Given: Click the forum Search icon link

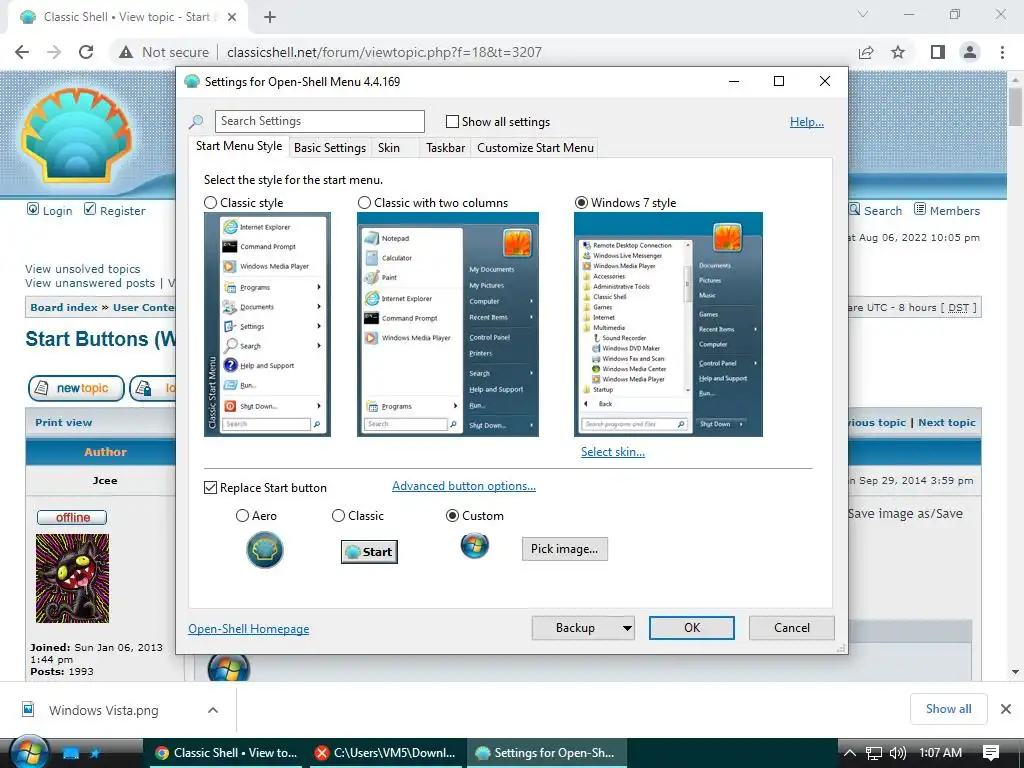Looking at the screenshot, I should (854, 210).
